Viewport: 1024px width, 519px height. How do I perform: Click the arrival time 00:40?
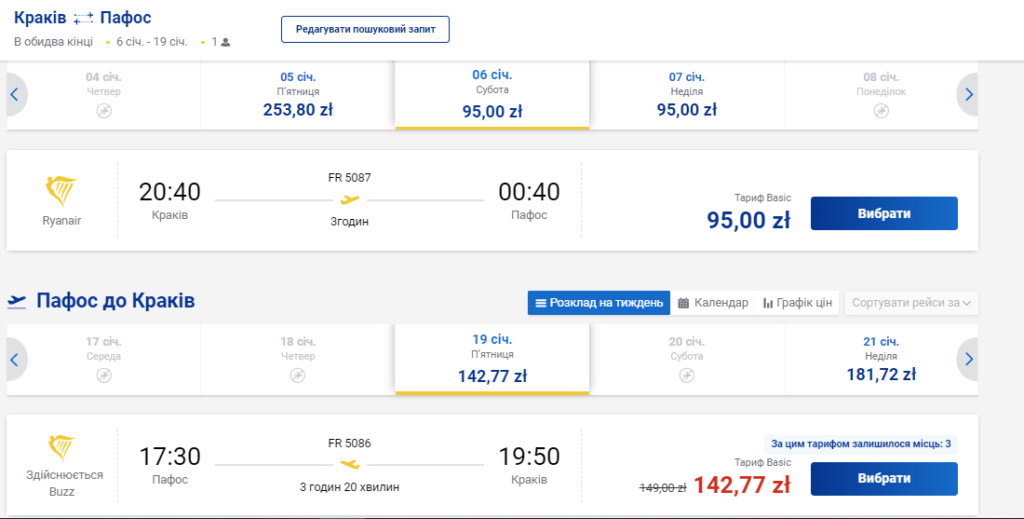(x=529, y=192)
